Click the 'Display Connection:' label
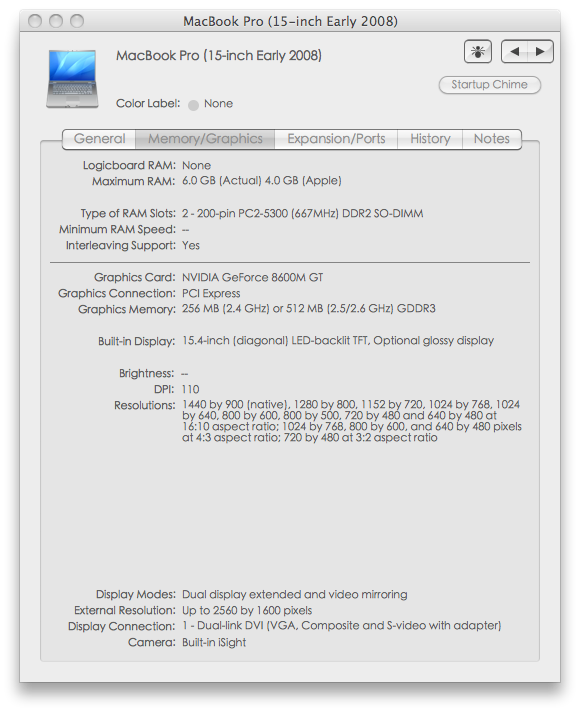The image size is (580, 712). point(121,626)
